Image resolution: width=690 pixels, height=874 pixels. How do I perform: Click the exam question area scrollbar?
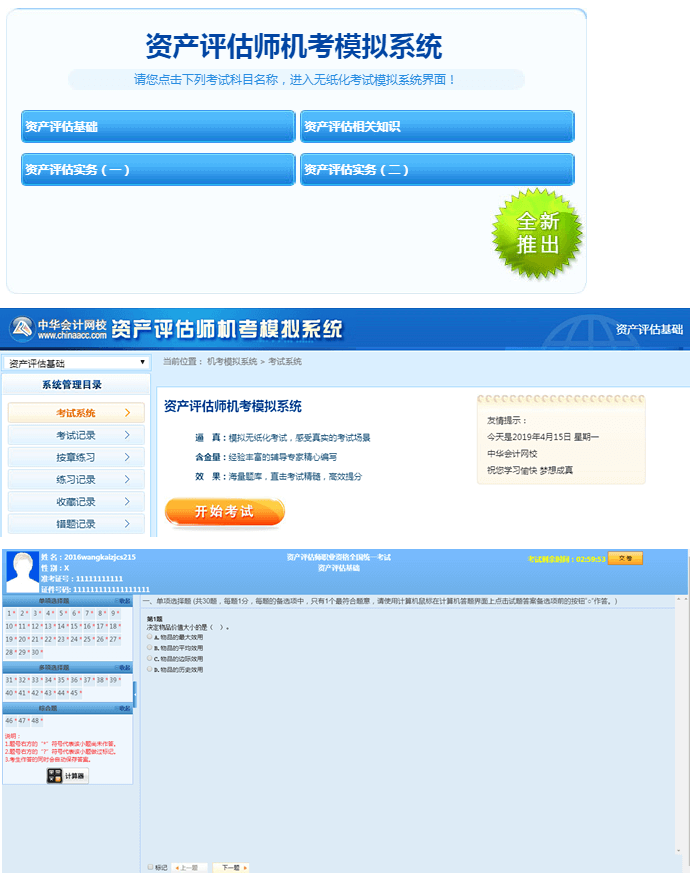coord(678,725)
